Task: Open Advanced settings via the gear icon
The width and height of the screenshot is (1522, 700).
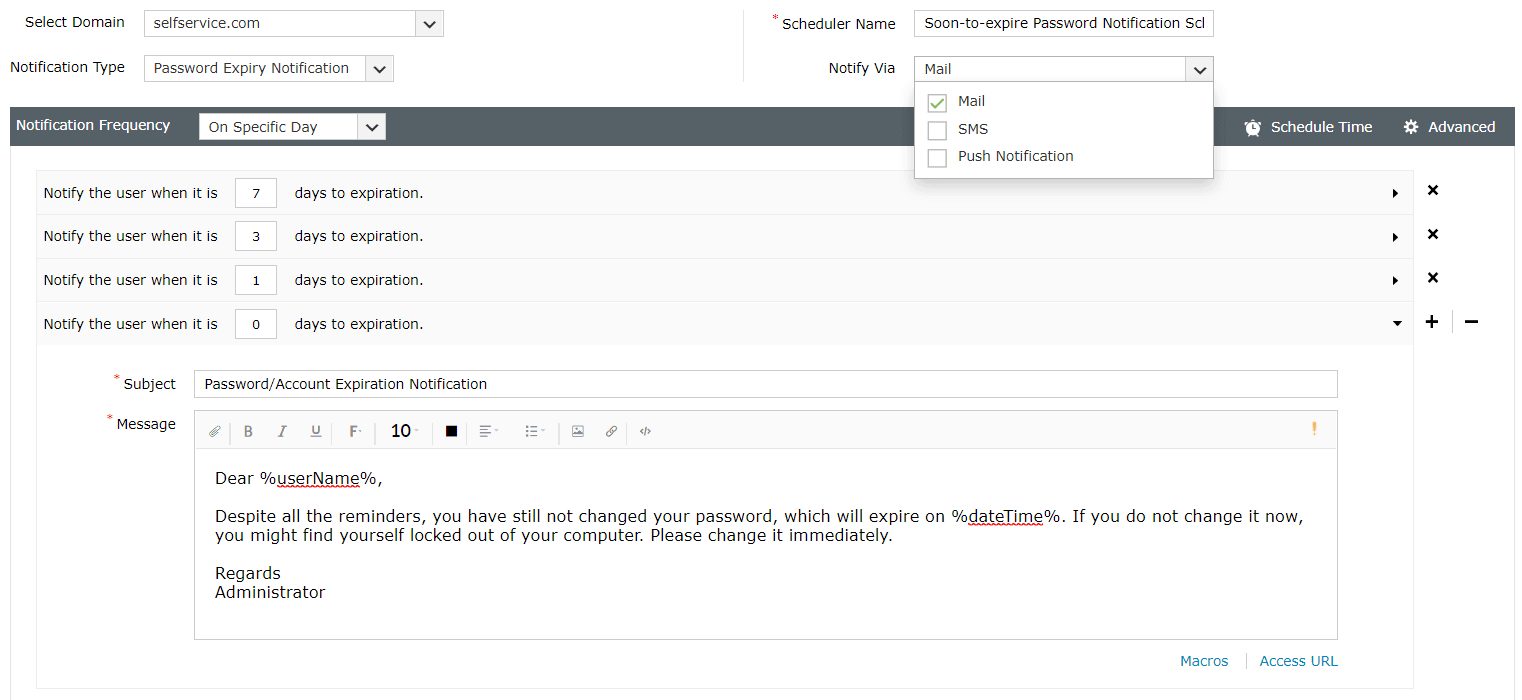Action: tap(1411, 126)
